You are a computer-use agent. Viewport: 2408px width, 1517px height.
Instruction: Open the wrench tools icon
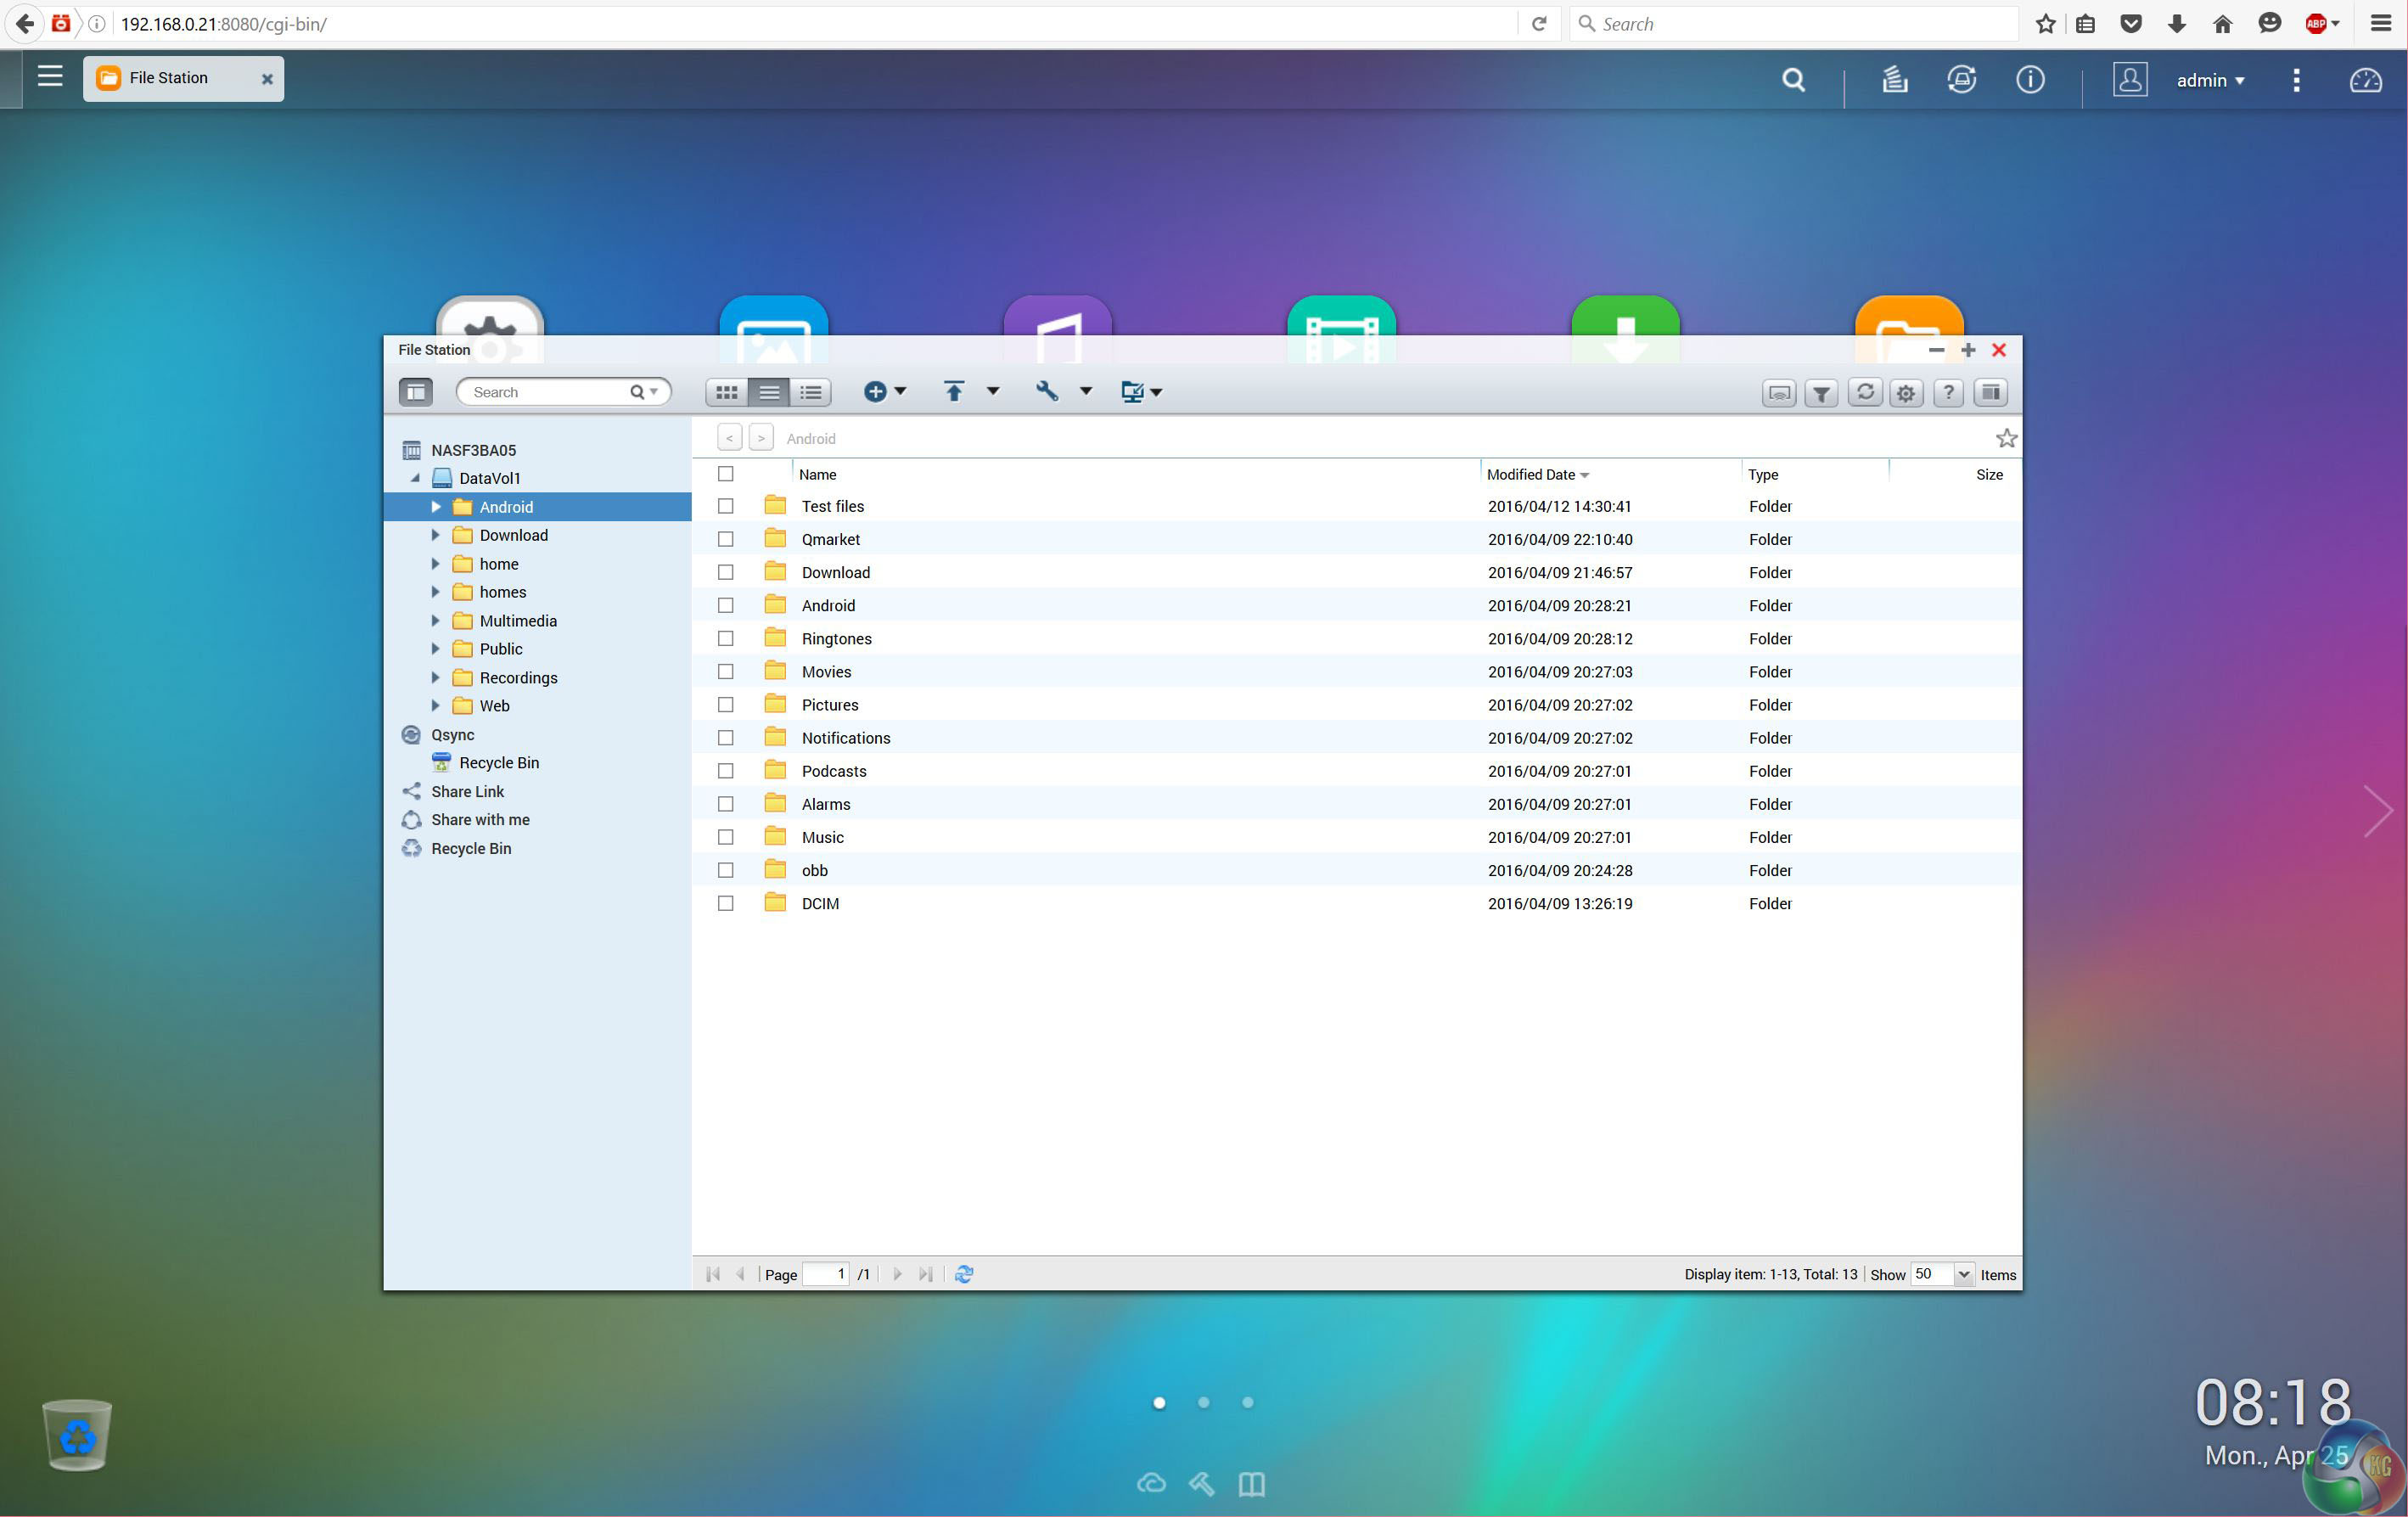coord(1046,392)
